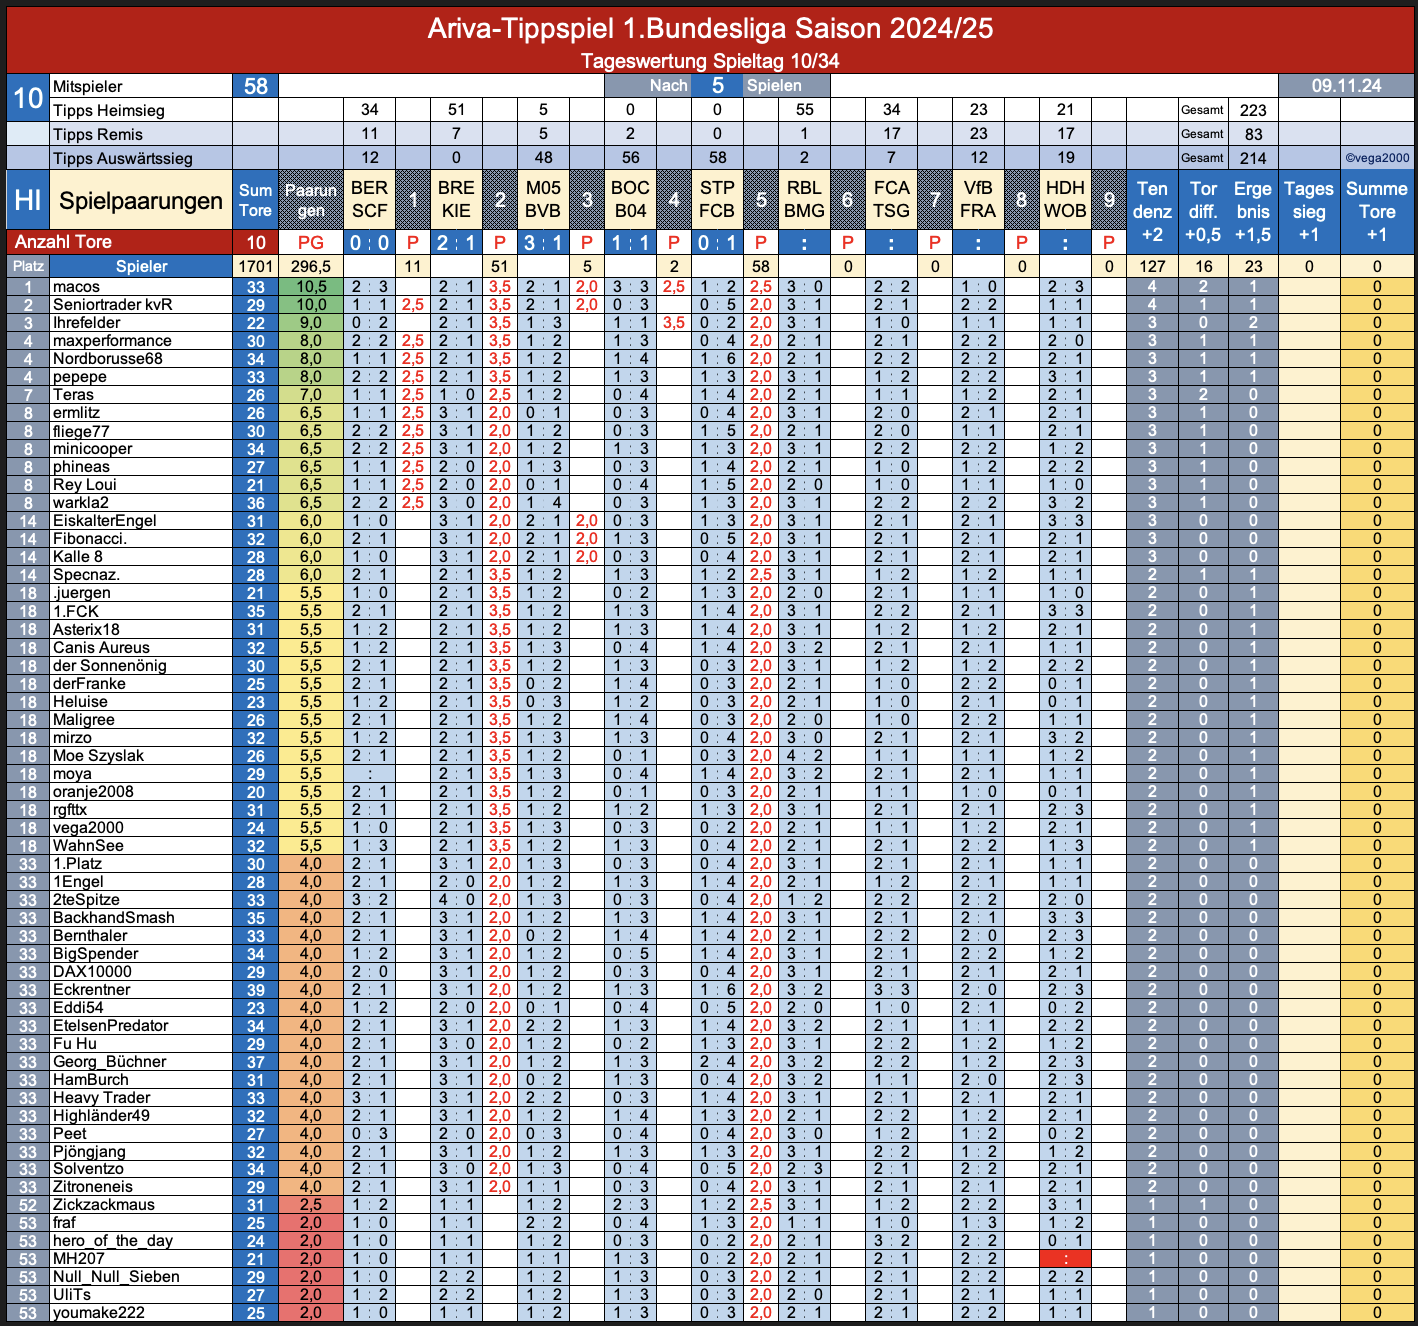Select player name der Sonnenönig

pyautogui.click(x=110, y=666)
